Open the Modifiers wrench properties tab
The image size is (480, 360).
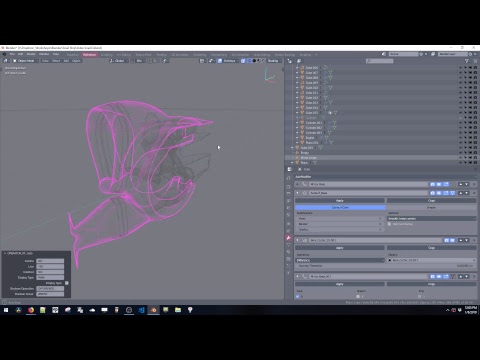click(x=289, y=238)
